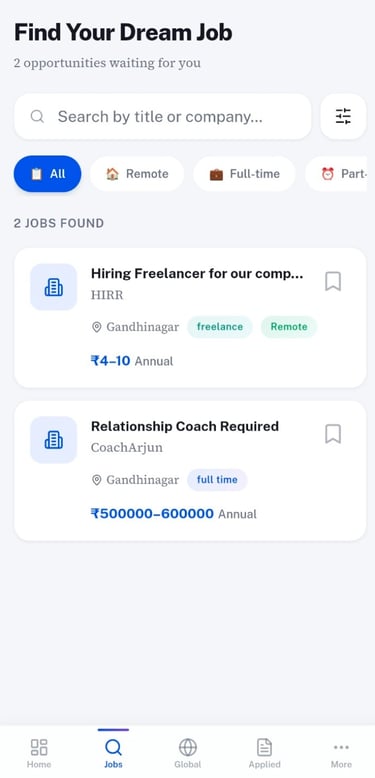This screenshot has width=375, height=778.
Task: Click the full time tag on CoachArjun job
Action: [x=217, y=480]
